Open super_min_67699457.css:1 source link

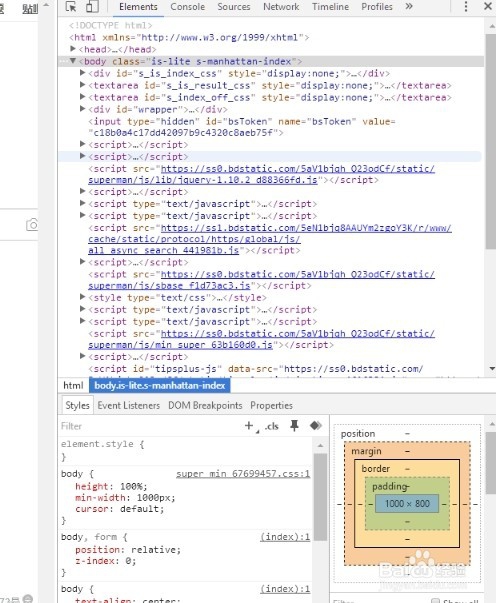point(243,474)
